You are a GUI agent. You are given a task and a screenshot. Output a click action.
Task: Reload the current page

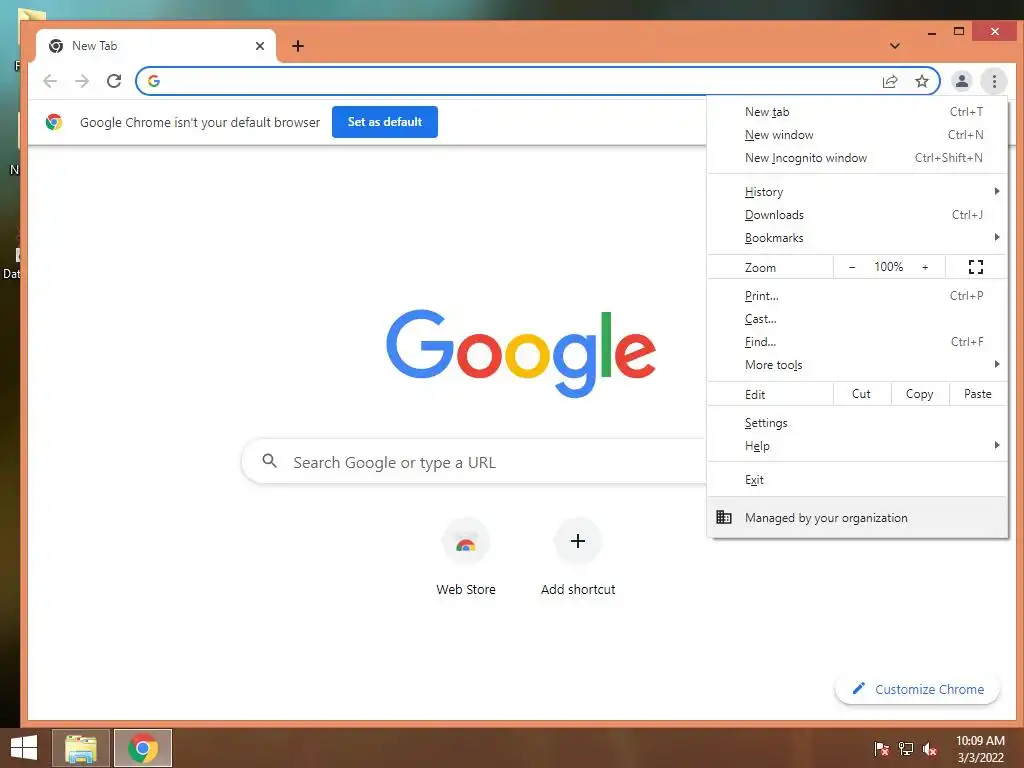[114, 81]
